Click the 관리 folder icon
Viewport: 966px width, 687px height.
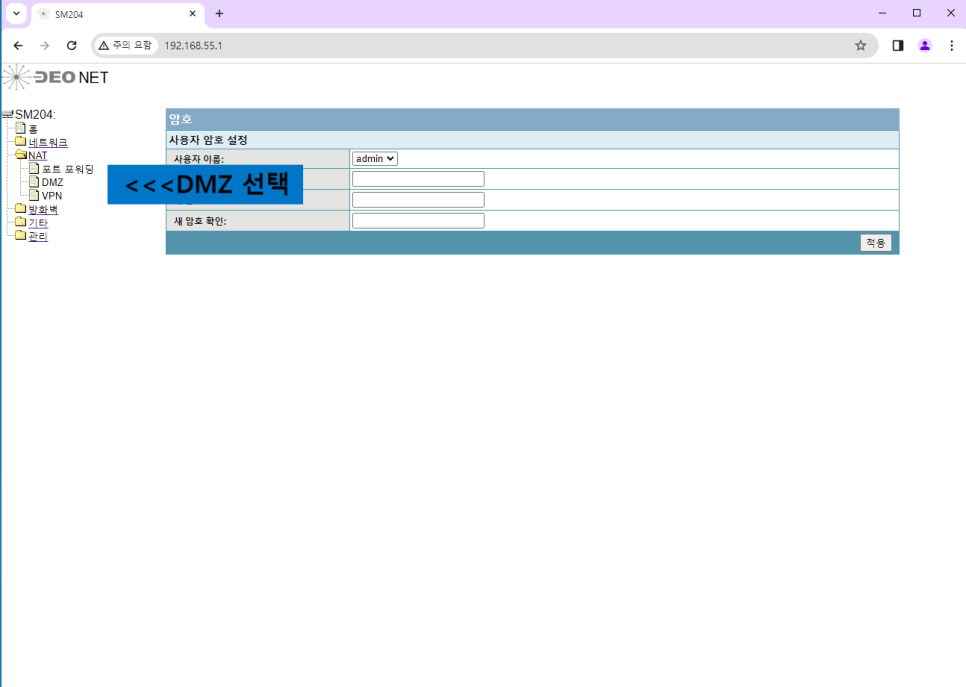click(20, 235)
